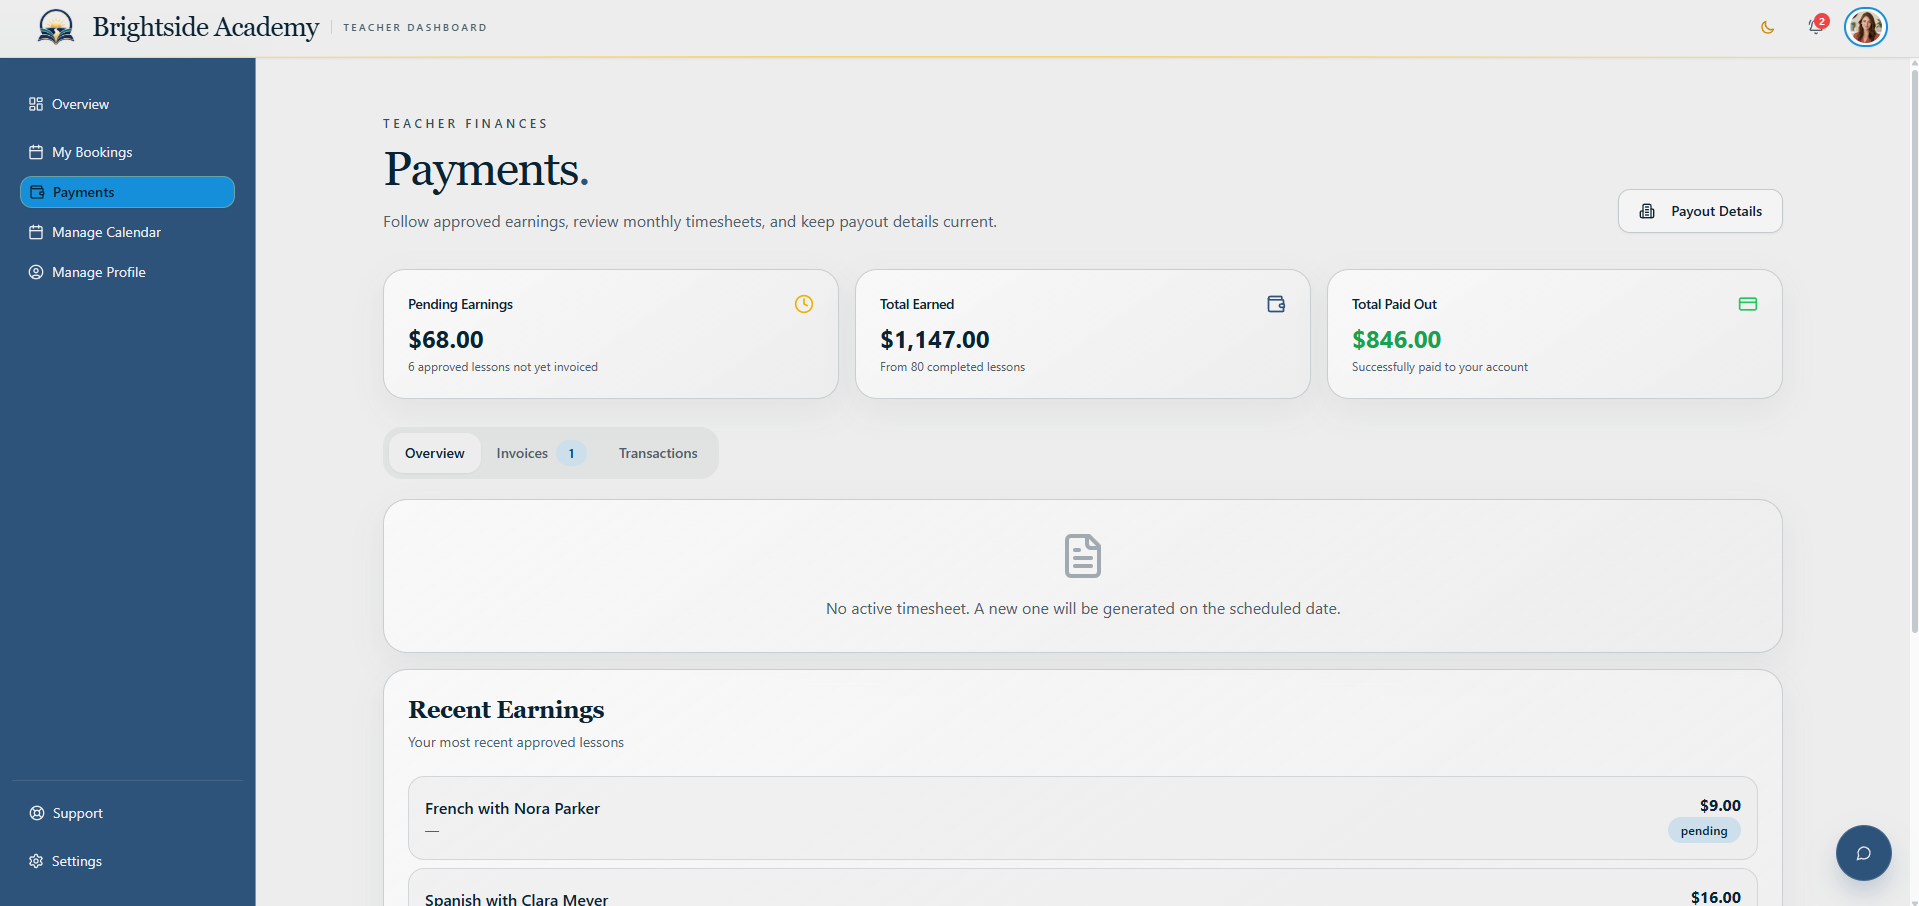Click the $1,147.00 total earned value
This screenshot has width=1919, height=906.
935,340
